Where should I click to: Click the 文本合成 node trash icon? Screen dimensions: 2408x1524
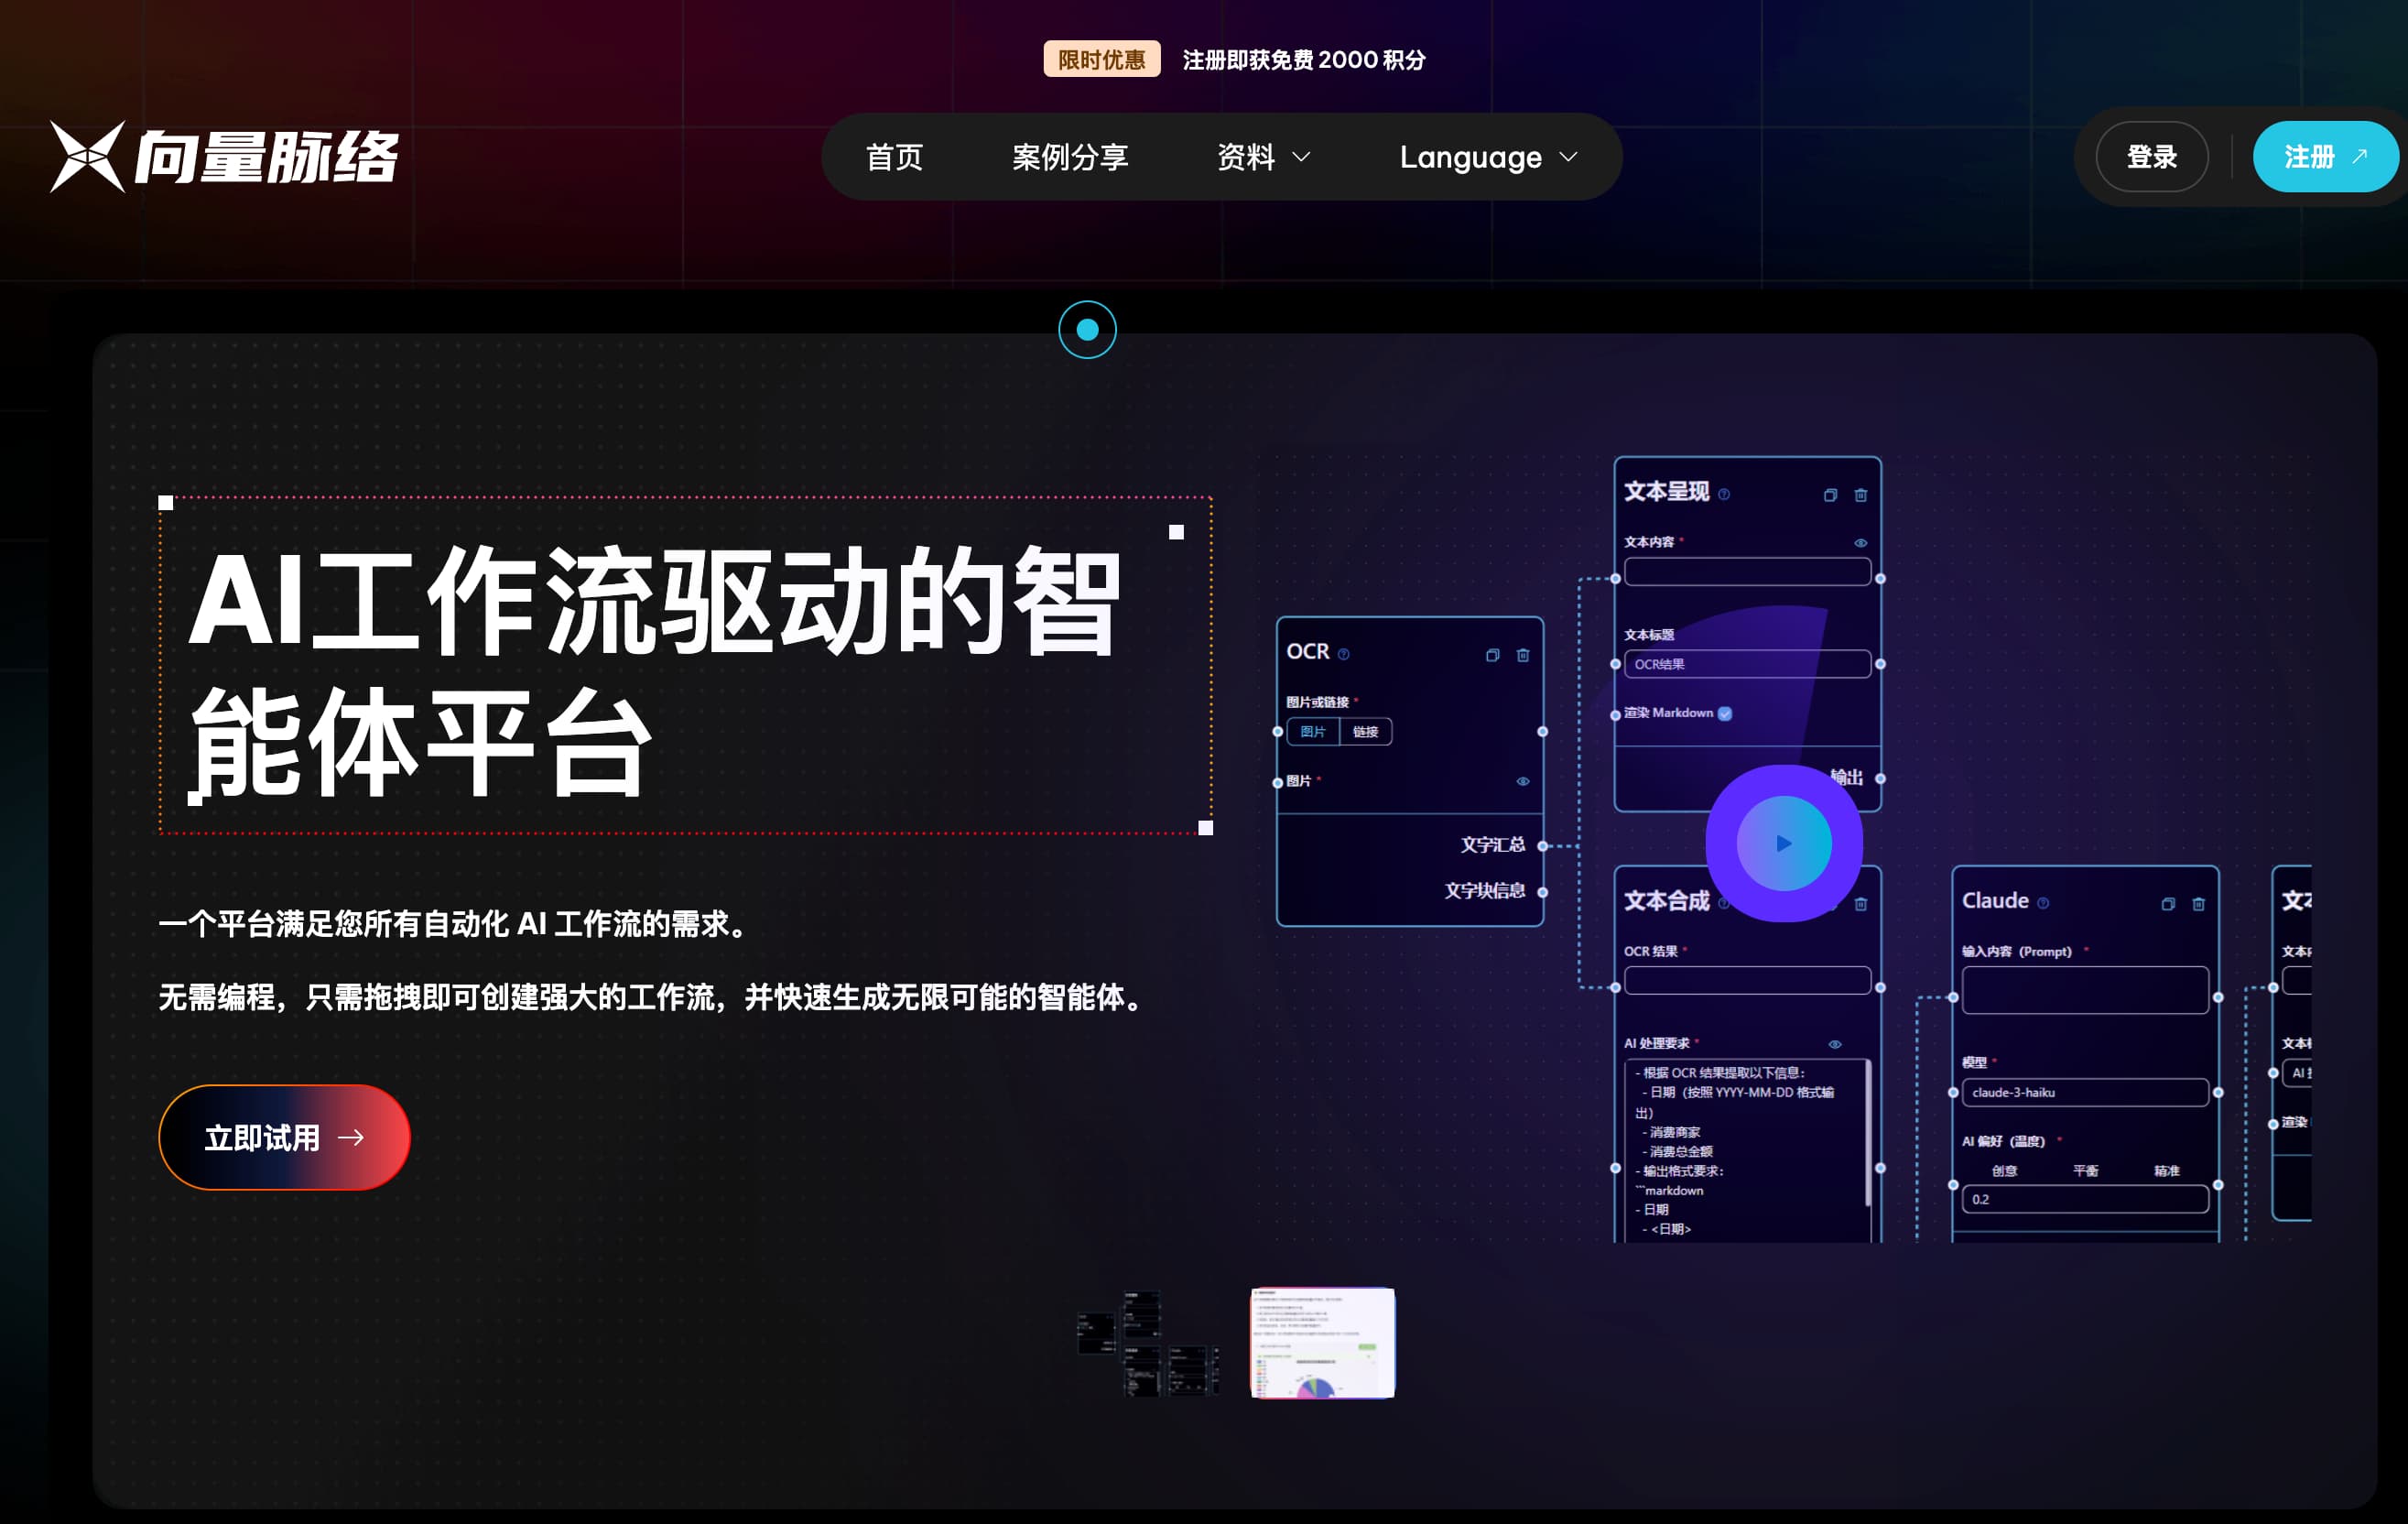(1861, 904)
